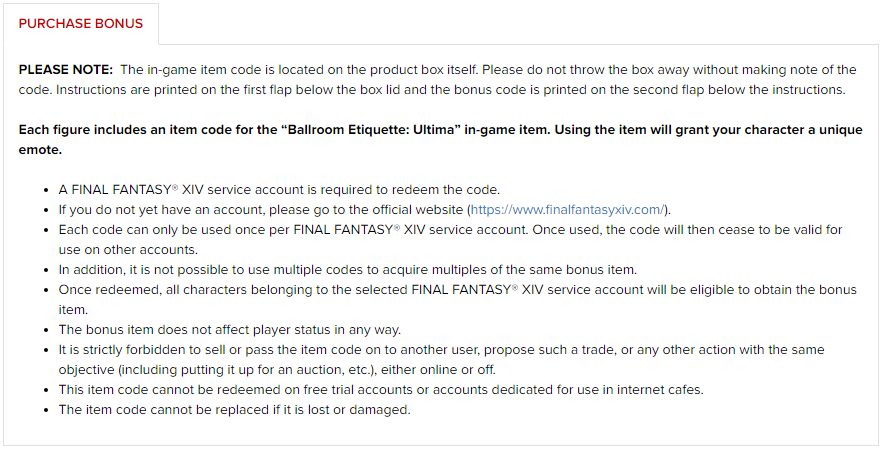The image size is (880, 449).
Task: Click the registered trademark symbol in first bullet
Action: pos(175,187)
